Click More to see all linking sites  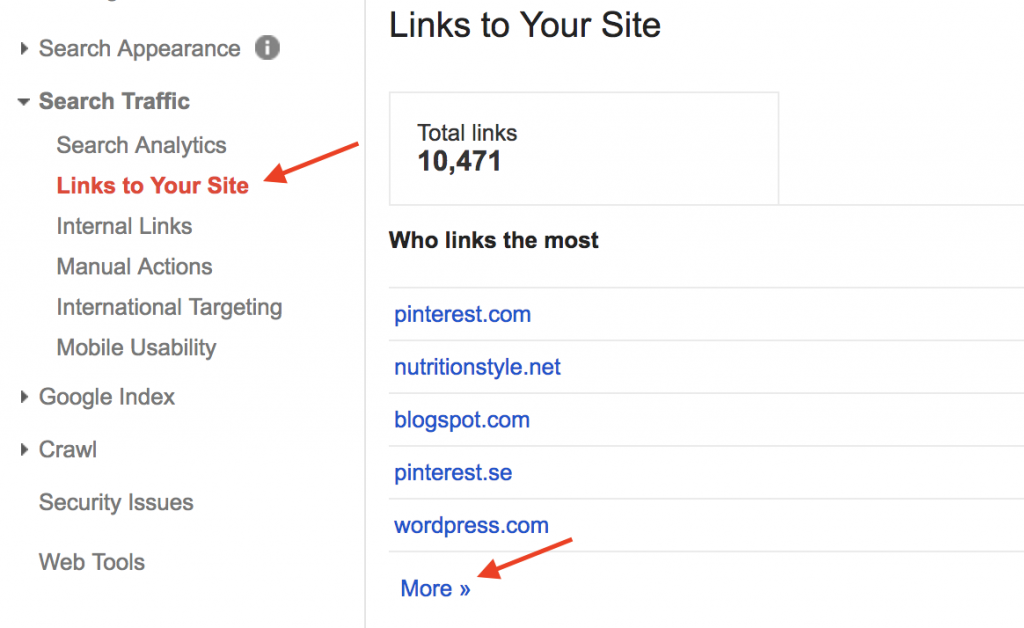435,588
